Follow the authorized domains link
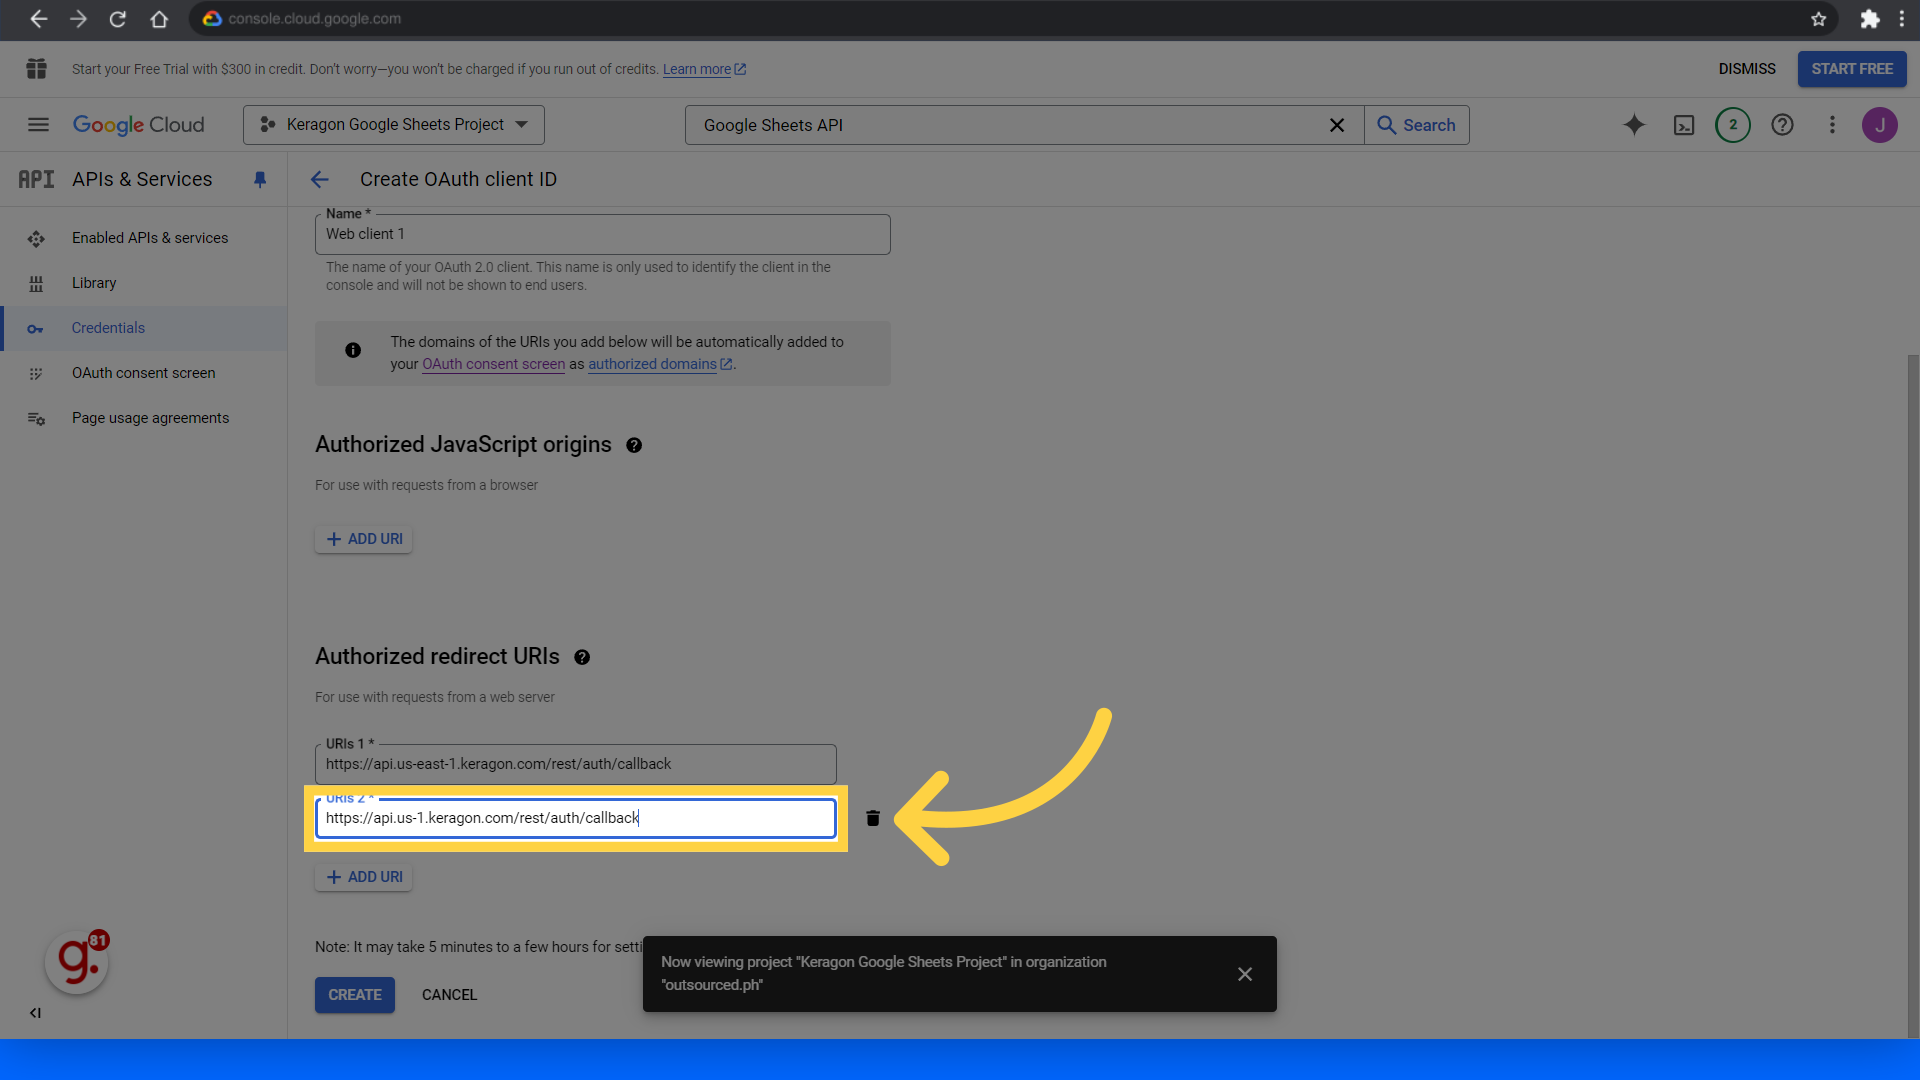The width and height of the screenshot is (1920, 1080). [x=660, y=365]
